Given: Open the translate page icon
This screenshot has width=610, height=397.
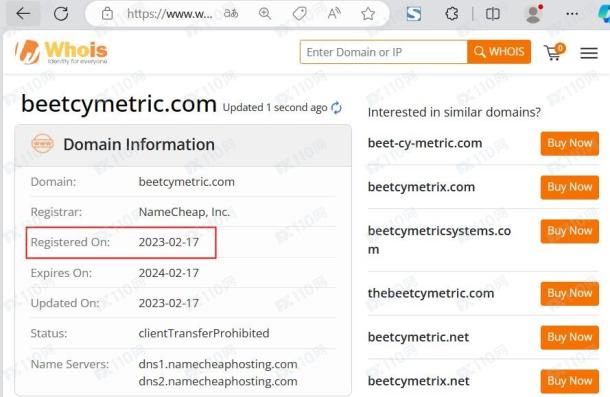Looking at the screenshot, I should pos(231,14).
